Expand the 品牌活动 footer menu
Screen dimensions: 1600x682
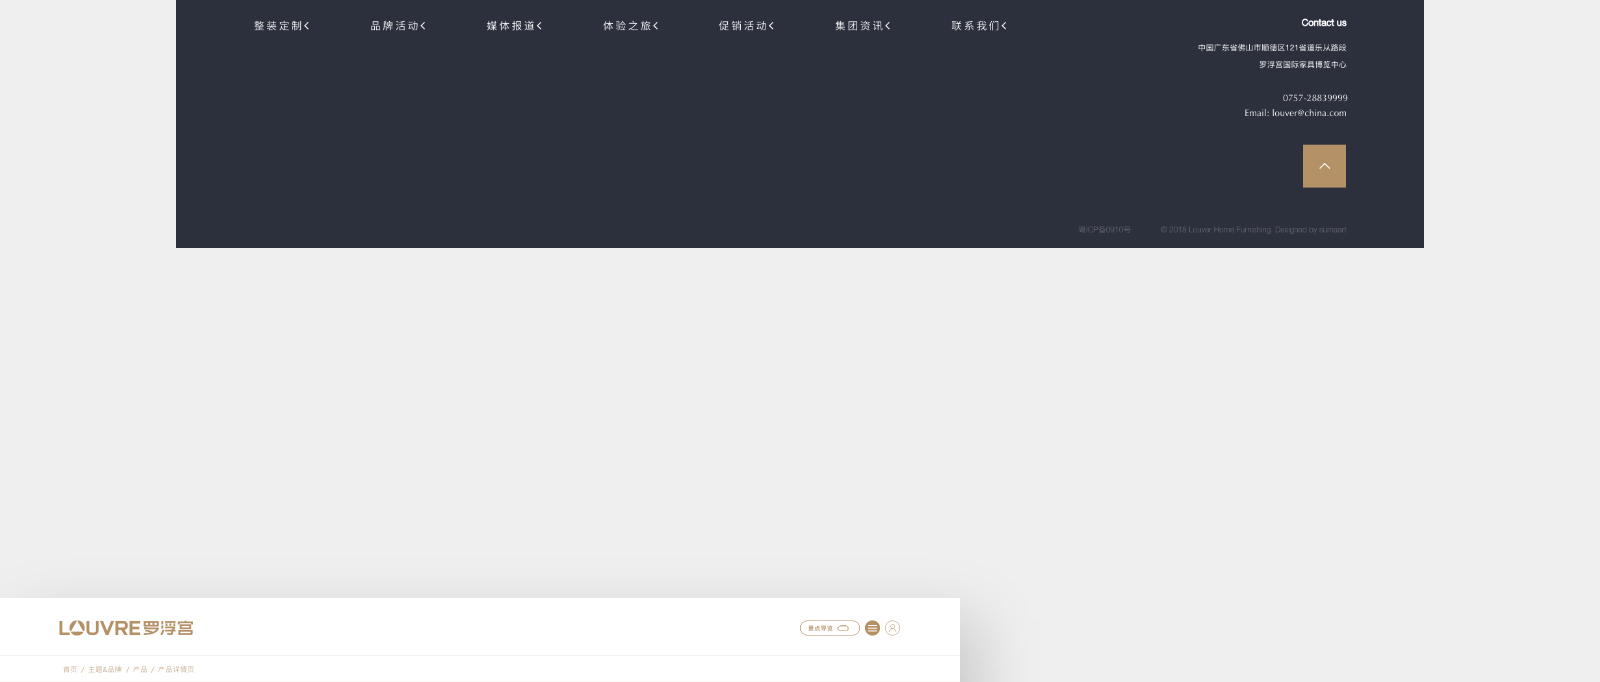click(x=398, y=26)
